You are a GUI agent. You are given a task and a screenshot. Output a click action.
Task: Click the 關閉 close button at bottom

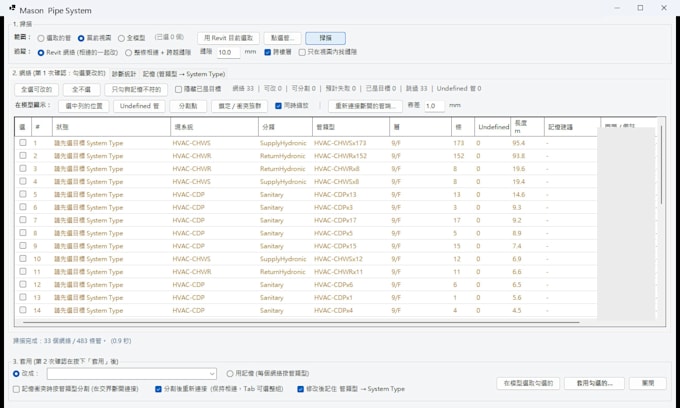pyautogui.click(x=648, y=383)
